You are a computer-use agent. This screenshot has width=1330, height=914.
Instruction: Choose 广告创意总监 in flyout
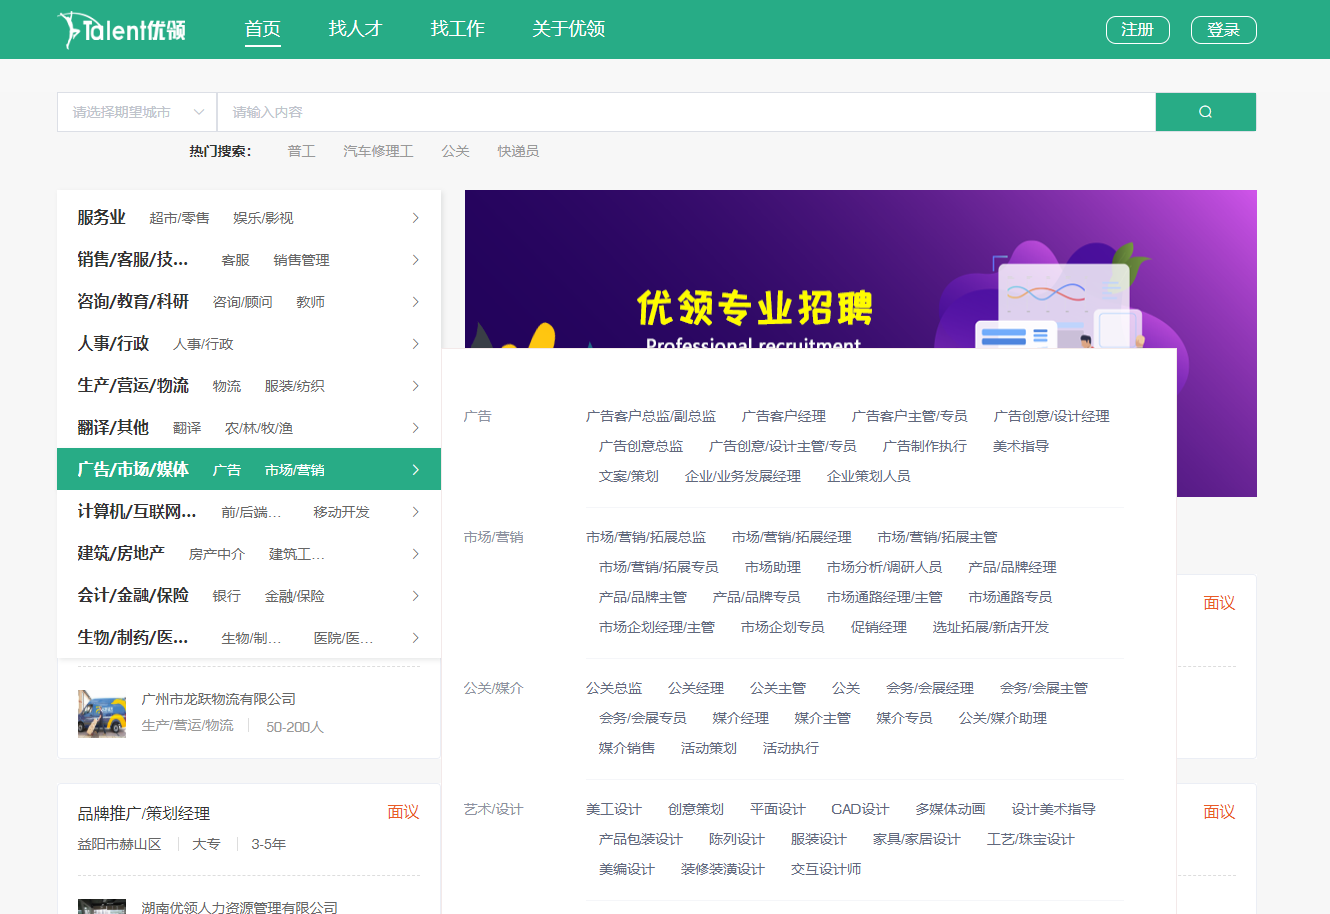point(641,446)
